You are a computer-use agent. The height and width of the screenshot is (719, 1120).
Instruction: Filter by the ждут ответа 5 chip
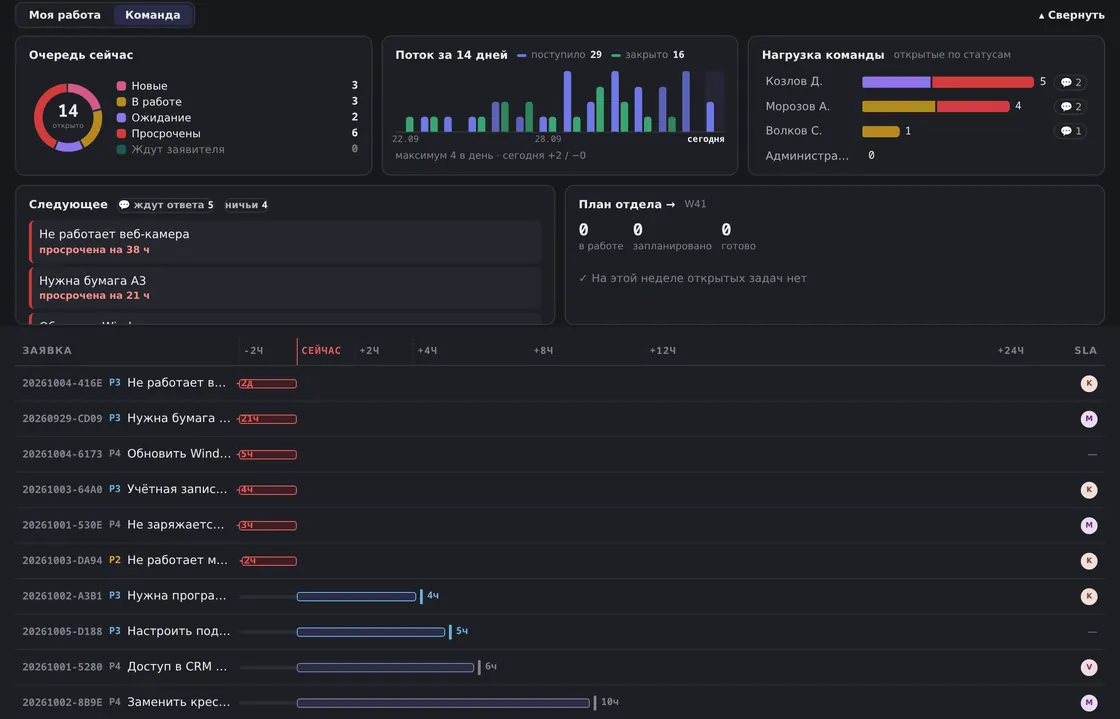click(166, 205)
